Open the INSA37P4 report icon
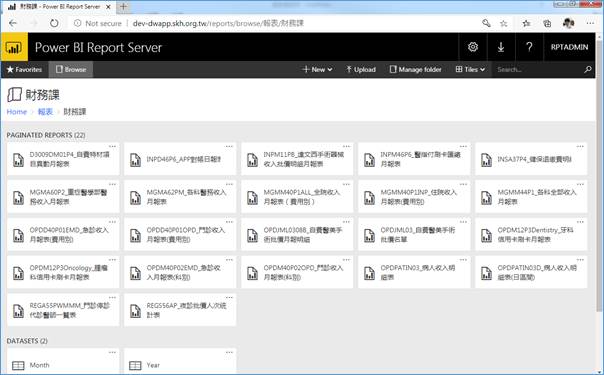The height and width of the screenshot is (375, 604). (x=486, y=160)
